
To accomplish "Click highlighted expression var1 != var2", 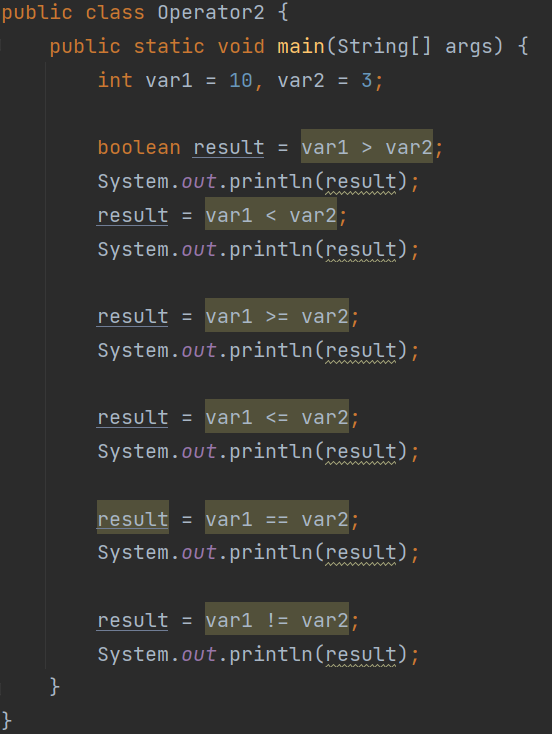I will coord(277,618).
